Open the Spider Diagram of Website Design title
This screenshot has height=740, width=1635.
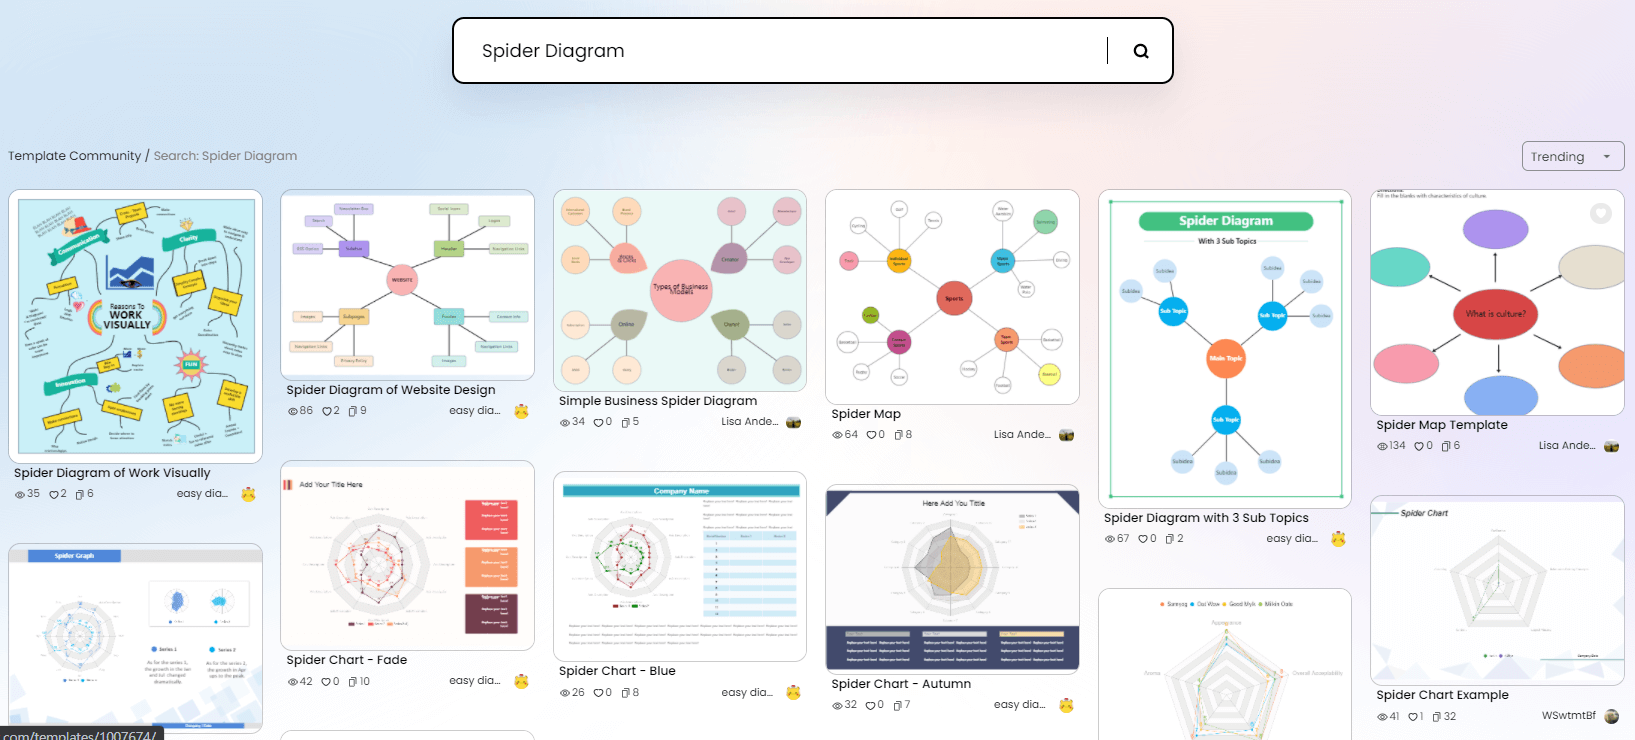(x=391, y=390)
